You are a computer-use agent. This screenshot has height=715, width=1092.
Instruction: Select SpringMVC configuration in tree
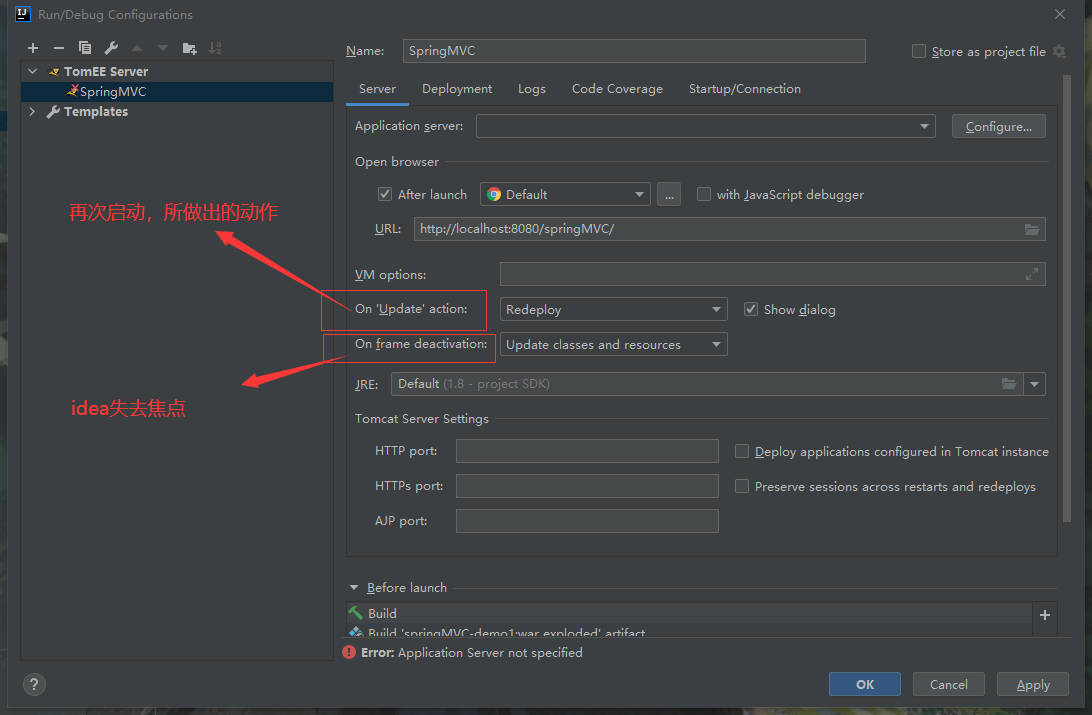pyautogui.click(x=177, y=91)
